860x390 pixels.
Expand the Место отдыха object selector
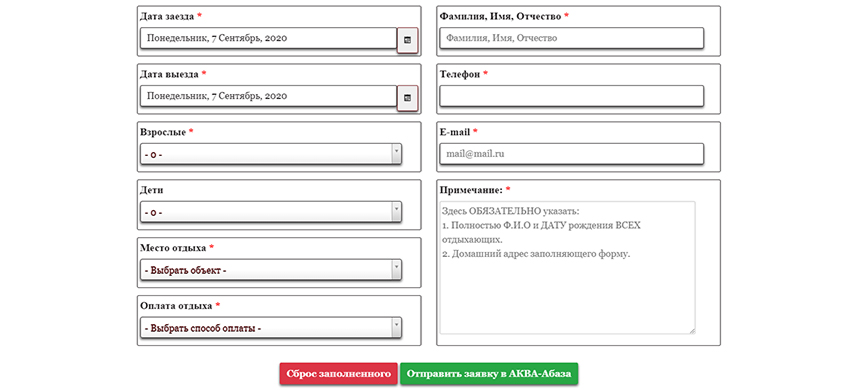(x=271, y=270)
